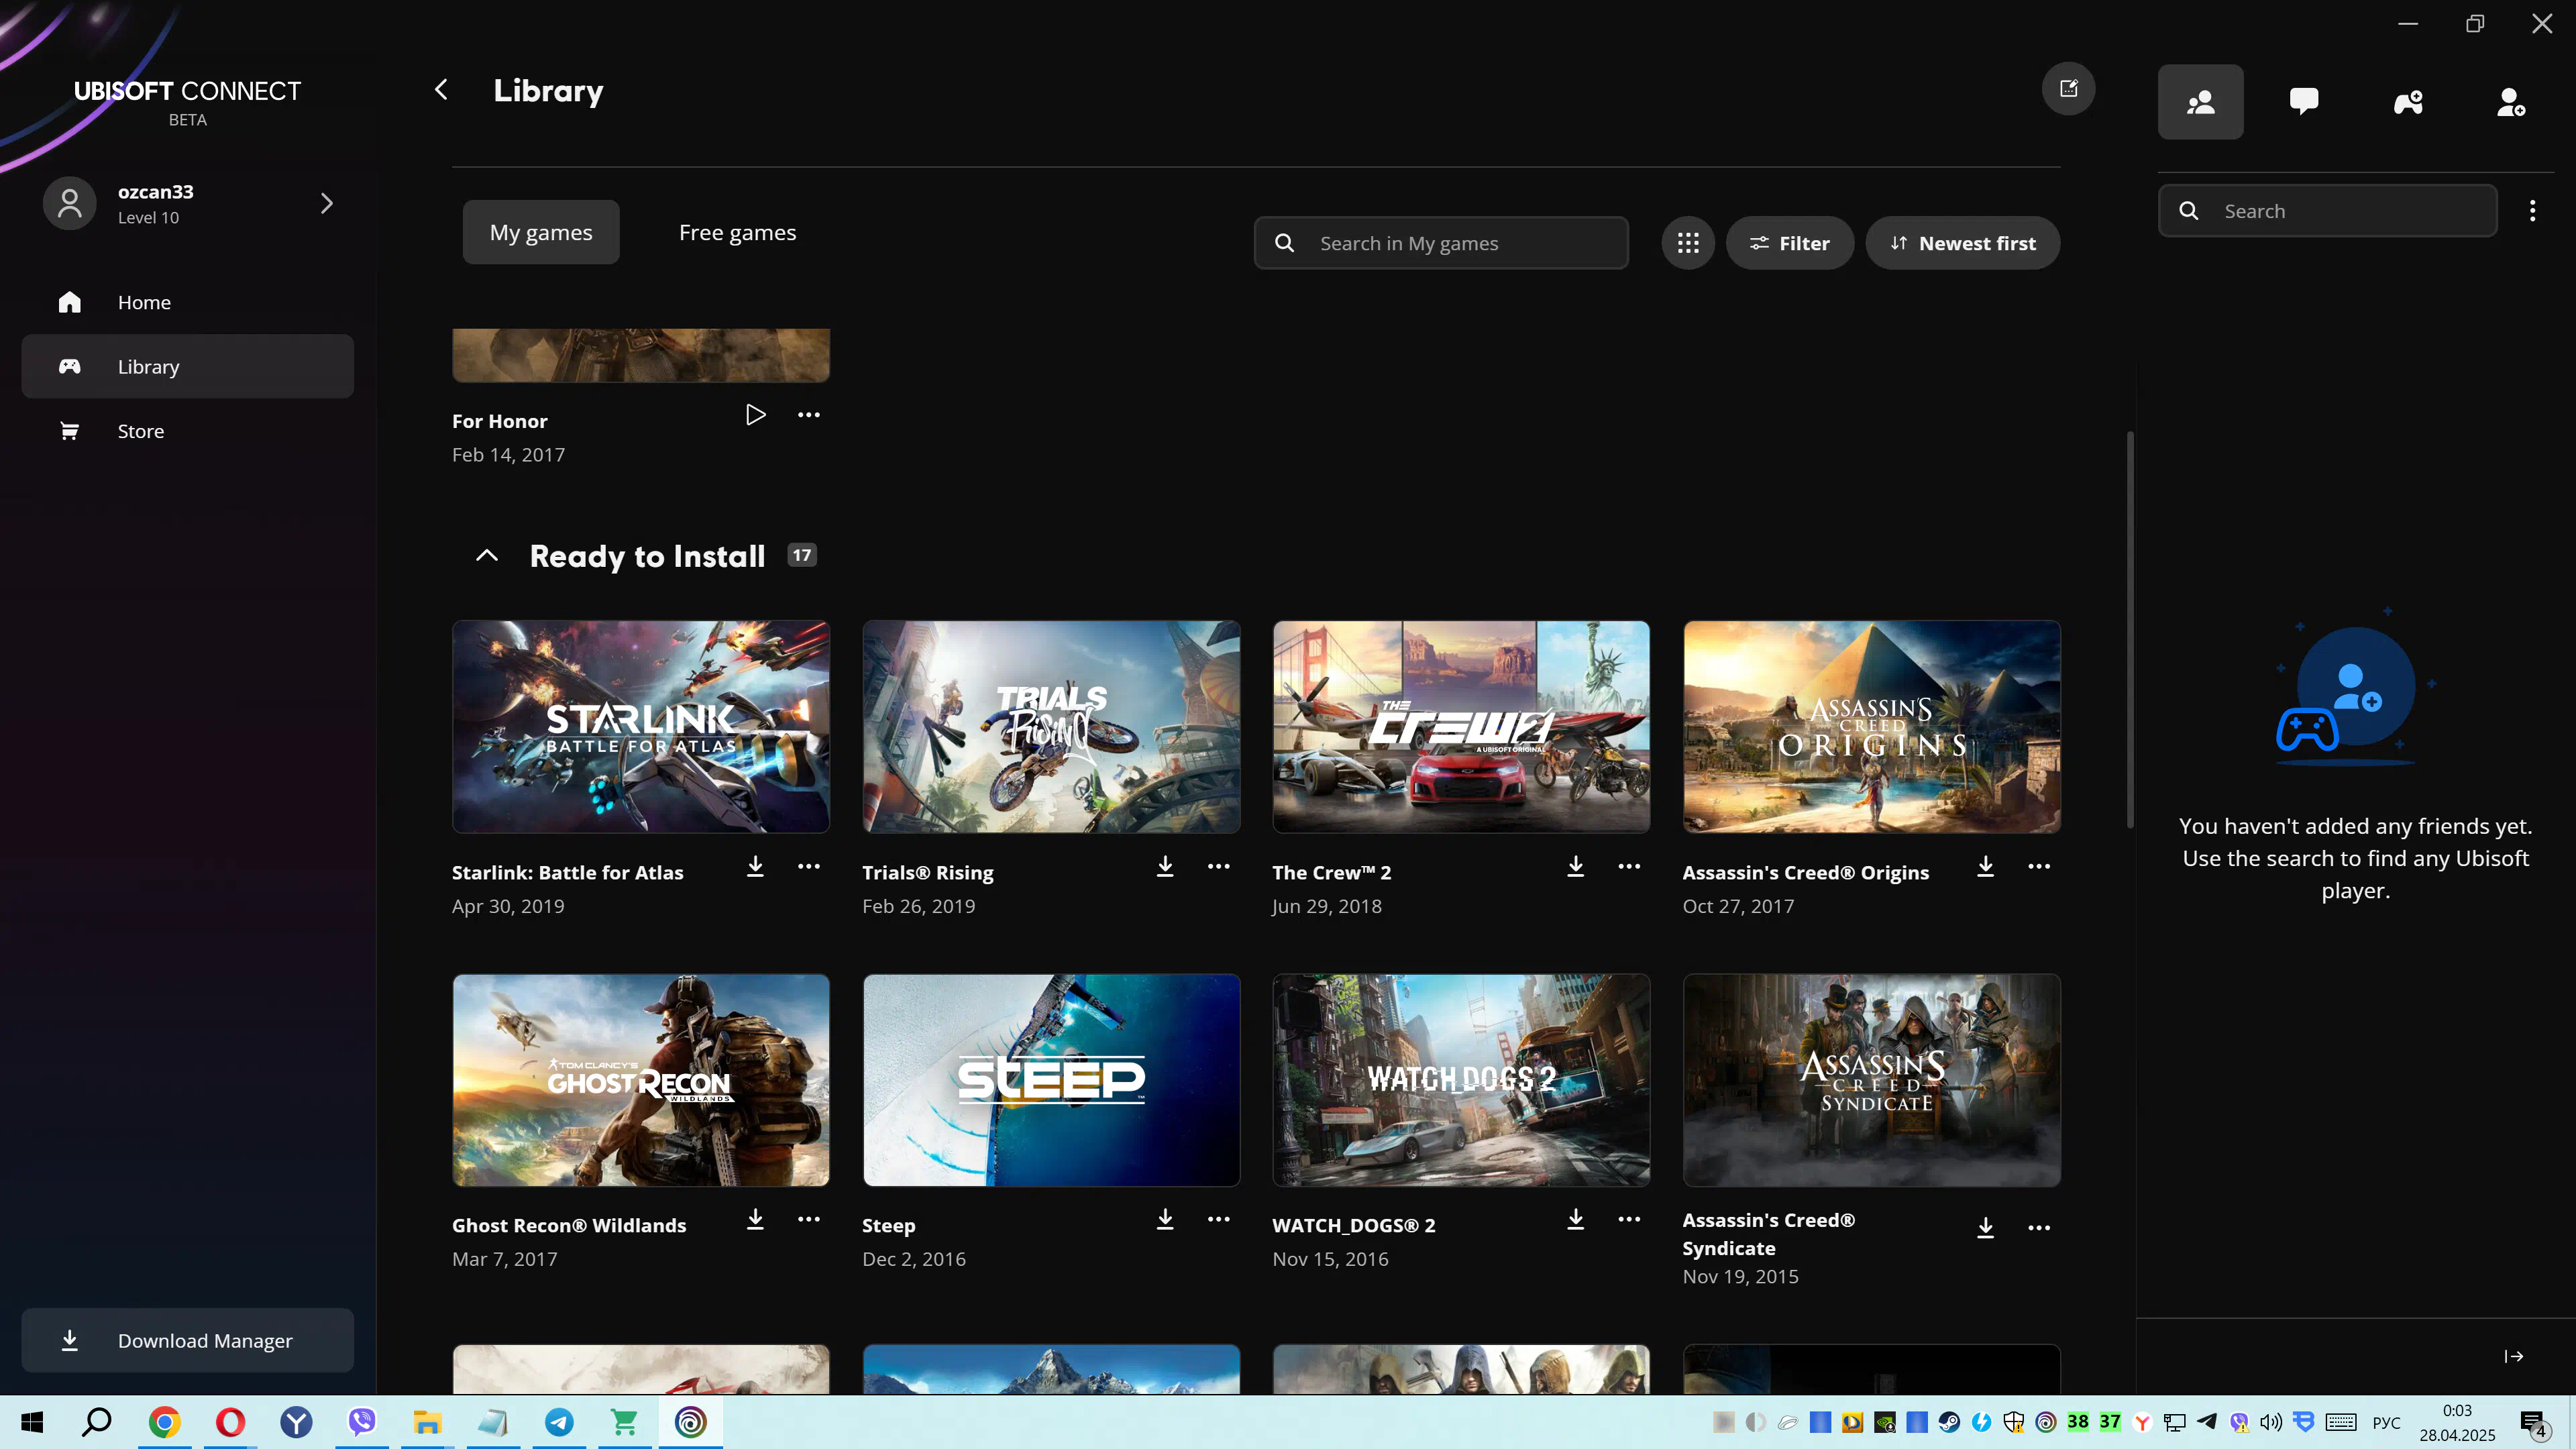Open the Friends tab icon
This screenshot has height=1449, width=2576.
coord(2200,102)
